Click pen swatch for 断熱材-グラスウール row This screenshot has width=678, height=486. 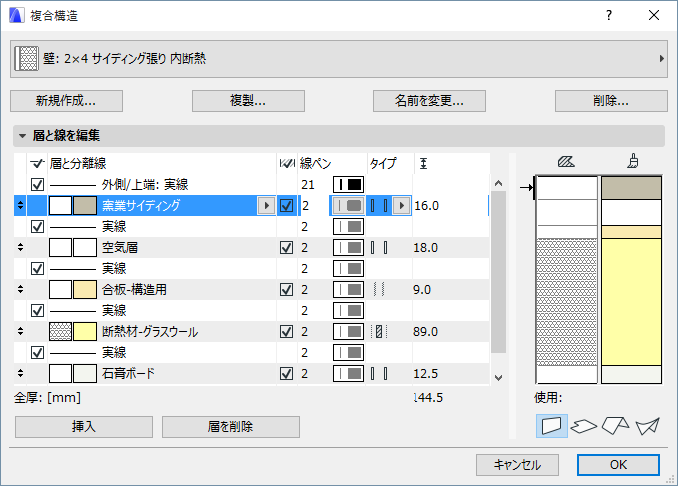point(348,332)
